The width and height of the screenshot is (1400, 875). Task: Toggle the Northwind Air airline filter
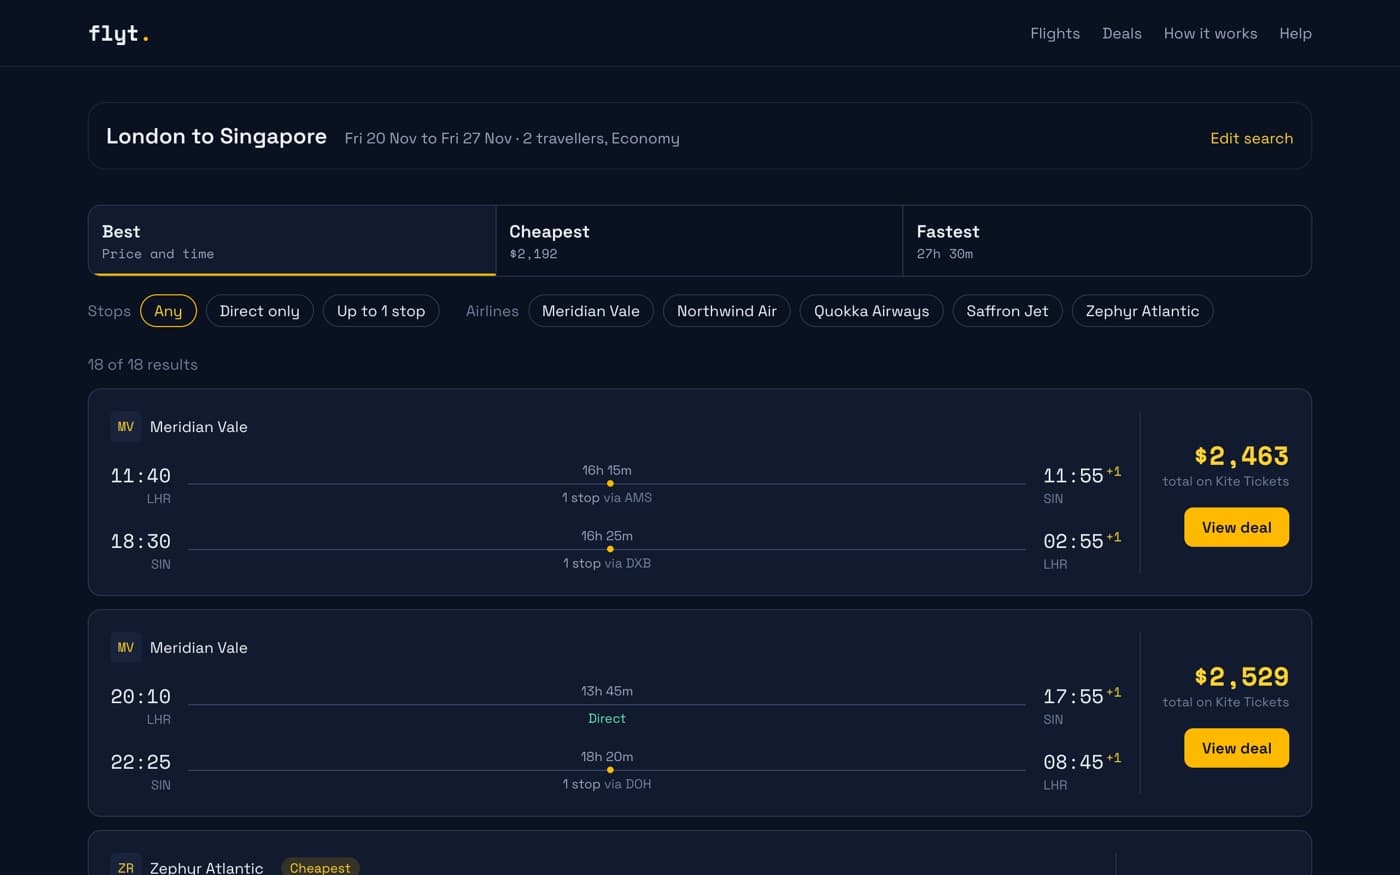727,311
